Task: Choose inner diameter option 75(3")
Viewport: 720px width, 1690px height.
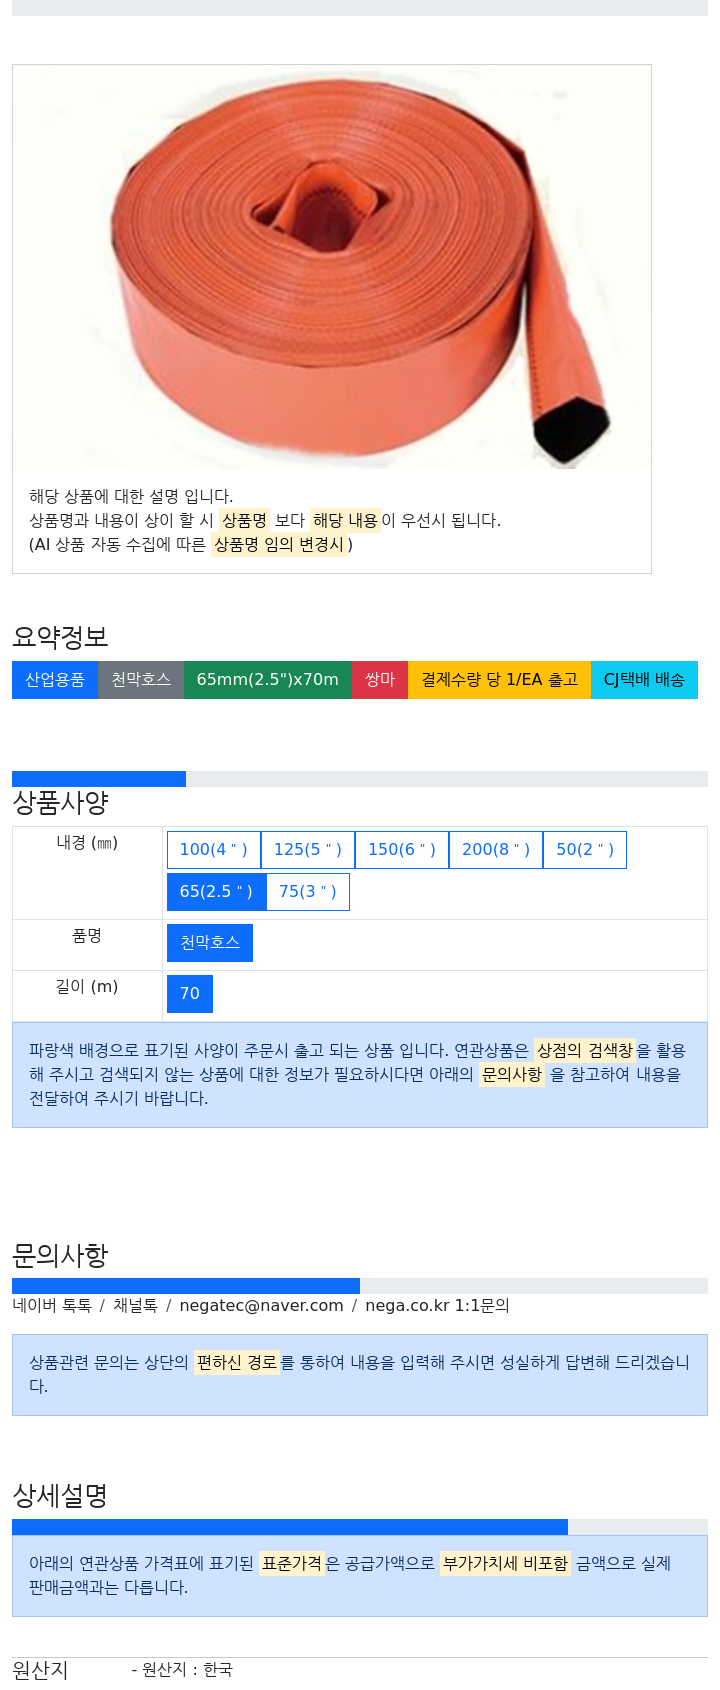Action: 308,892
